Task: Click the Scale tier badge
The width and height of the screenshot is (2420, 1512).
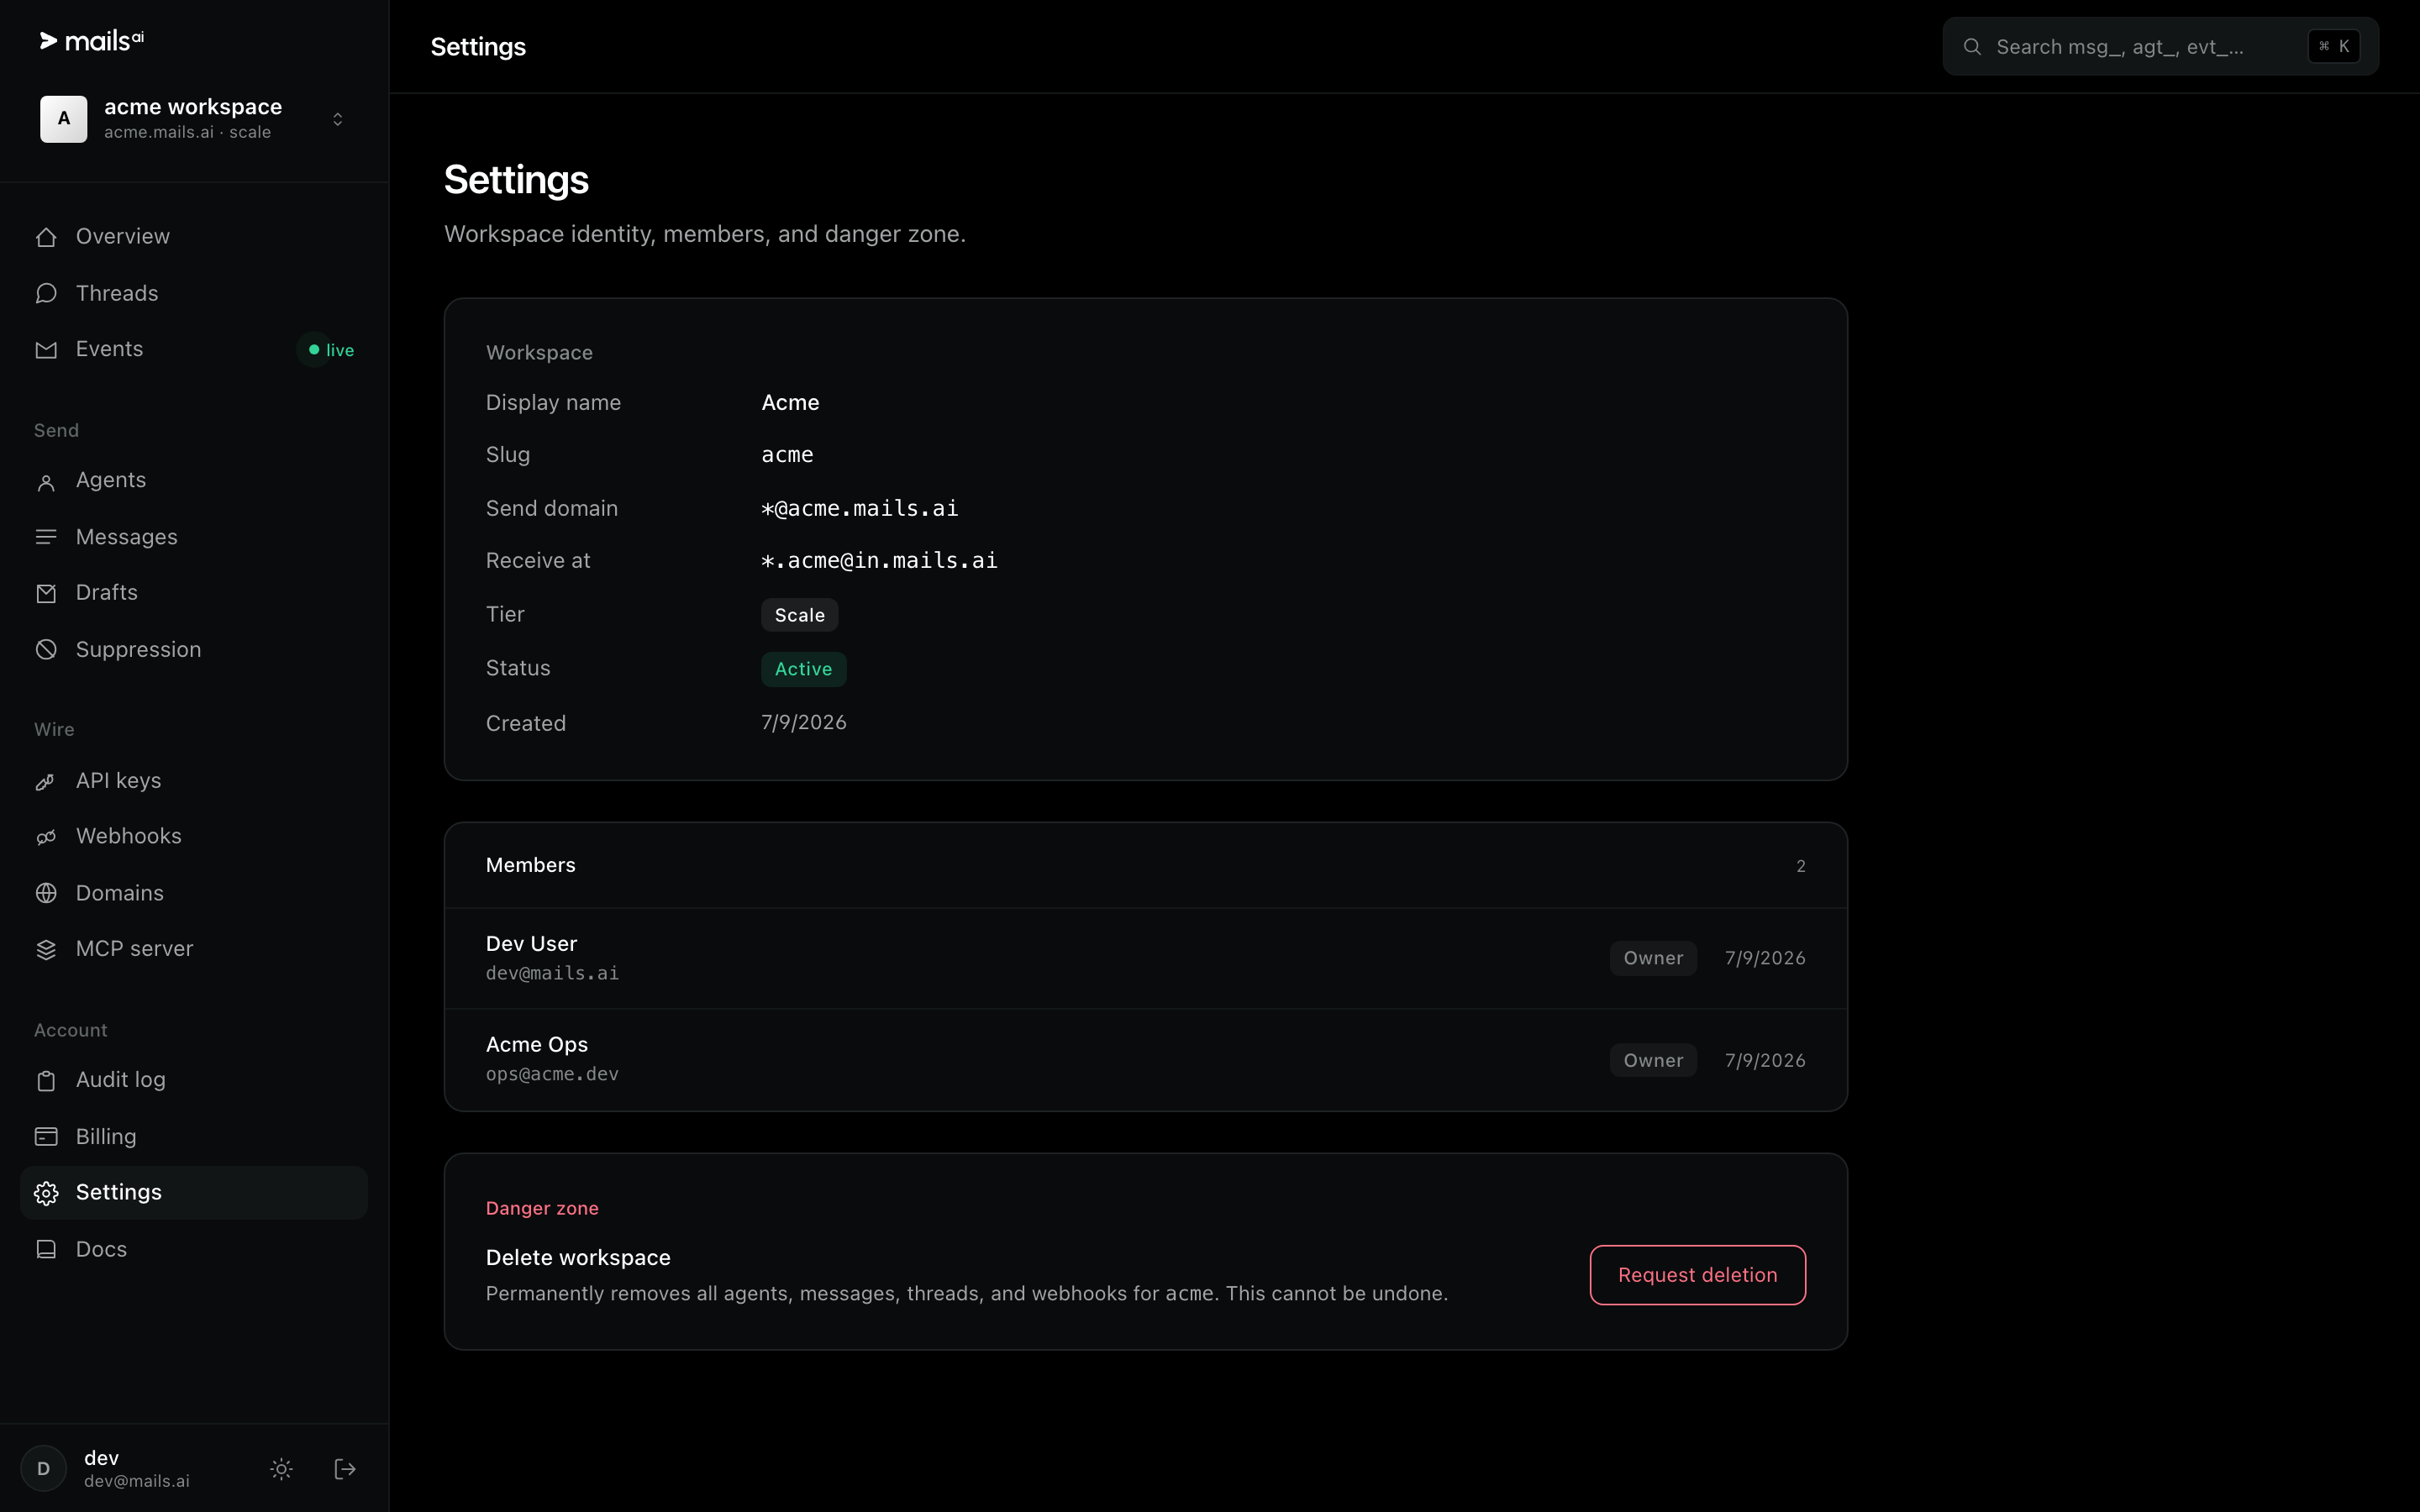Action: pyautogui.click(x=799, y=615)
